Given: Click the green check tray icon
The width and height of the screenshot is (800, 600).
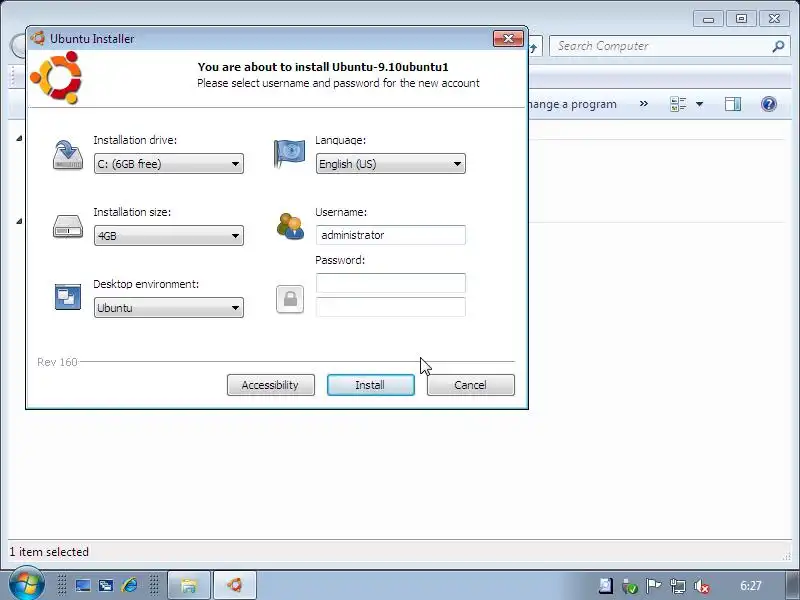Looking at the screenshot, I should (x=630, y=587).
